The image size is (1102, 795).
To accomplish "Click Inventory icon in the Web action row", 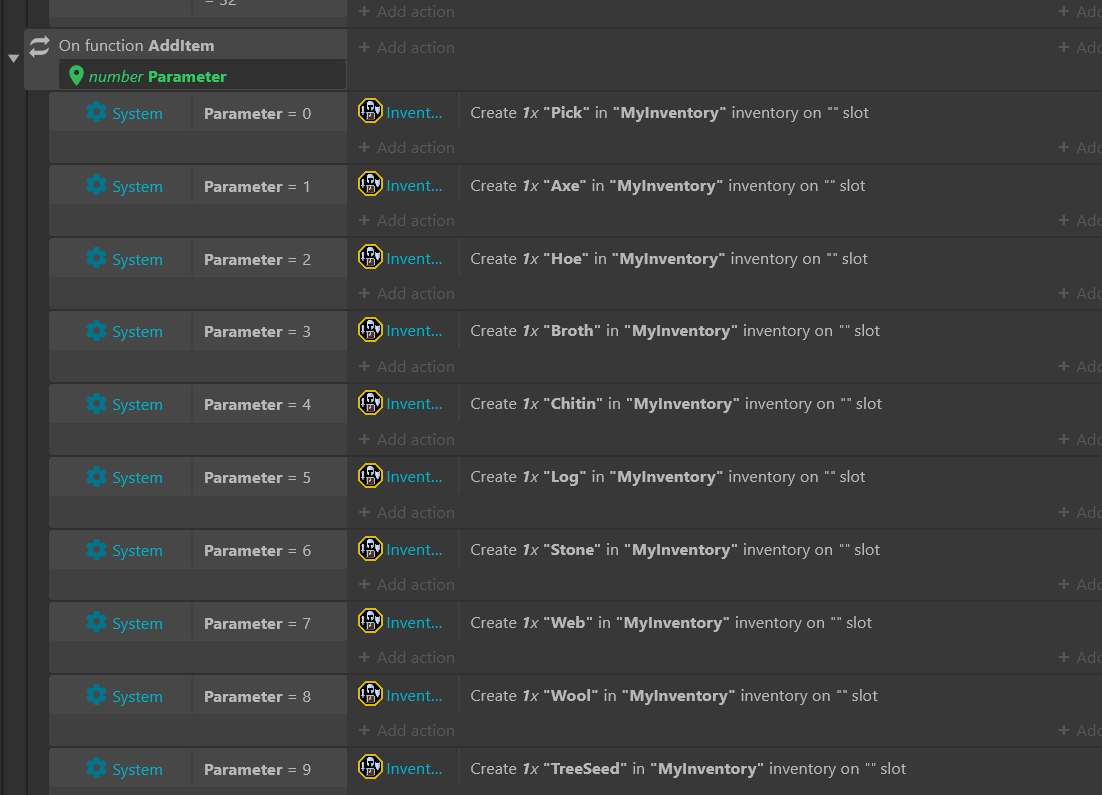I will (370, 621).
